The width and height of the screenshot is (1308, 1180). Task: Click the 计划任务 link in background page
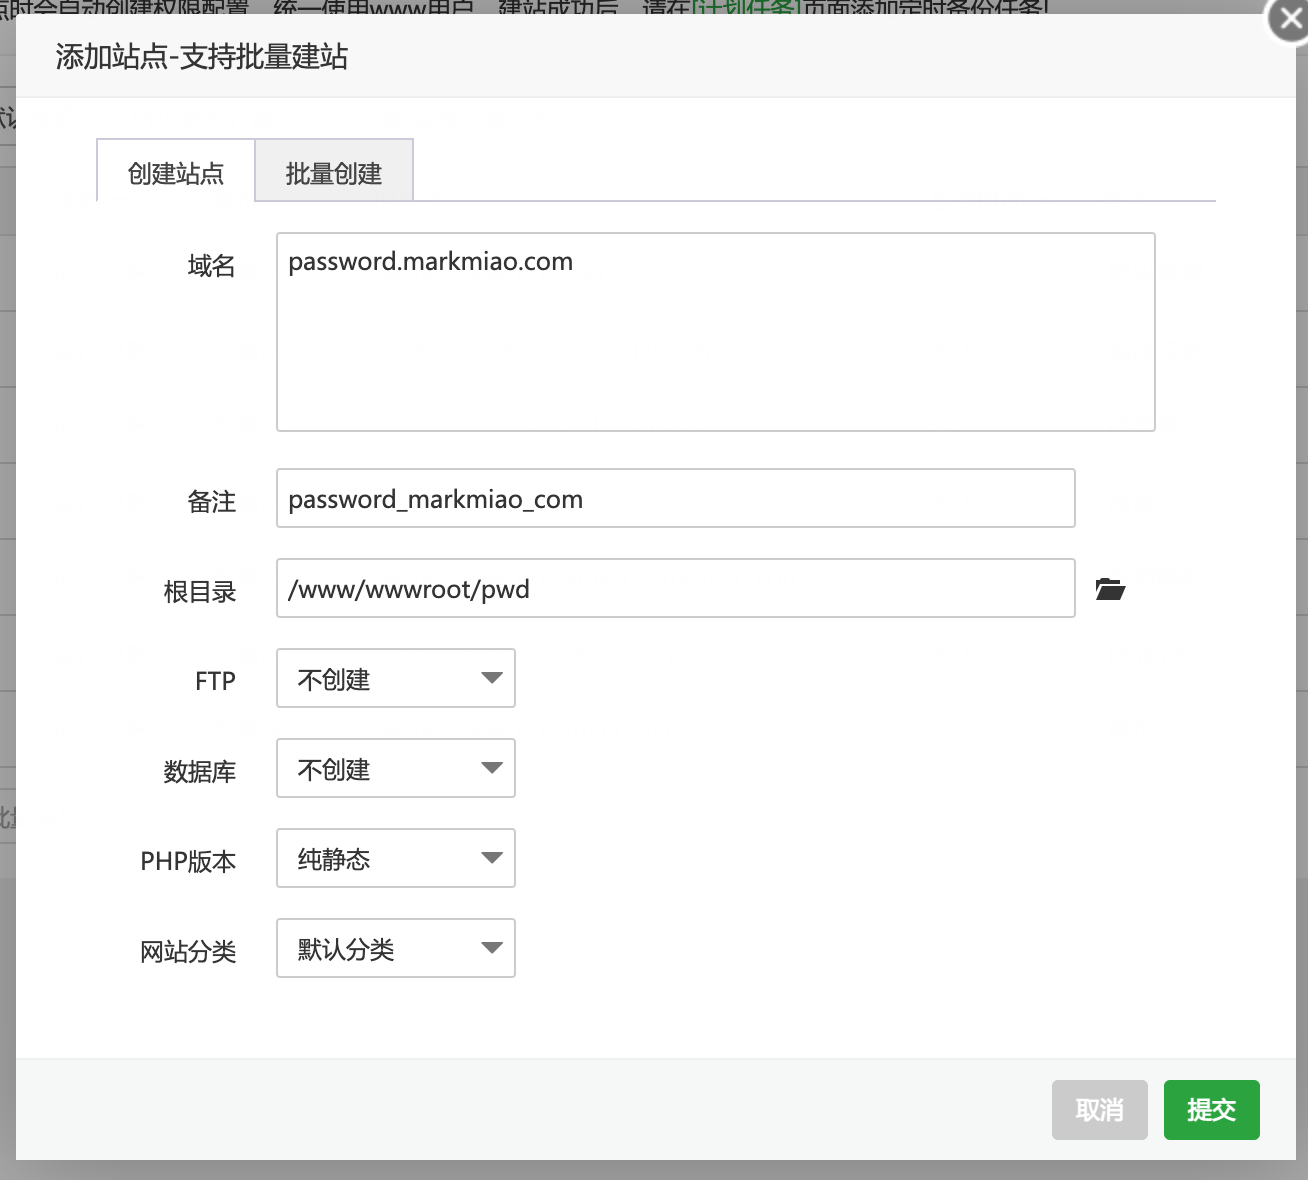pyautogui.click(x=748, y=7)
